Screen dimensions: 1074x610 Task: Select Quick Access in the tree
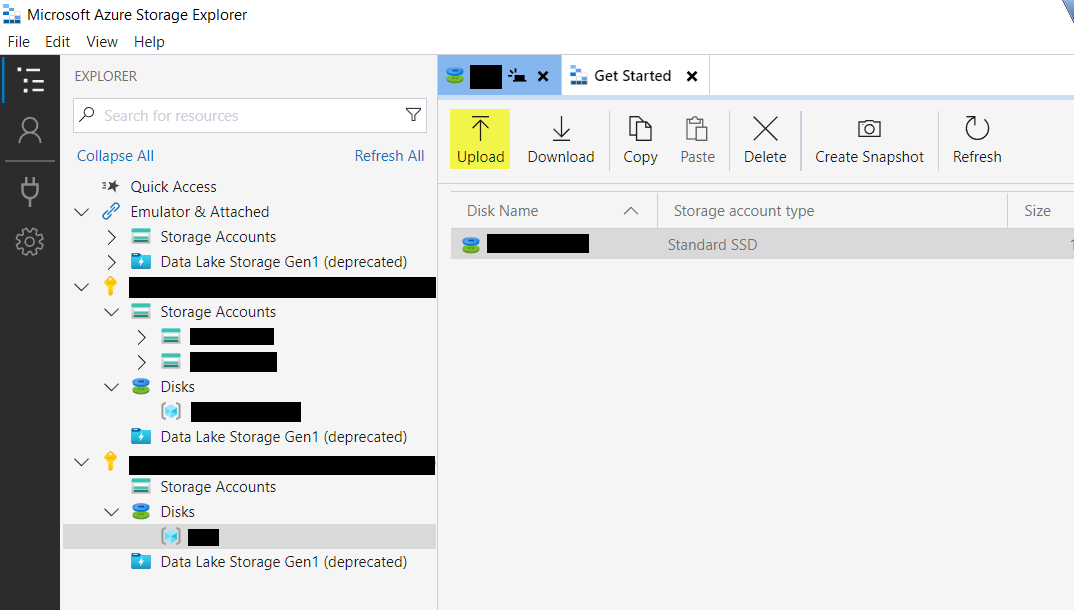point(173,186)
